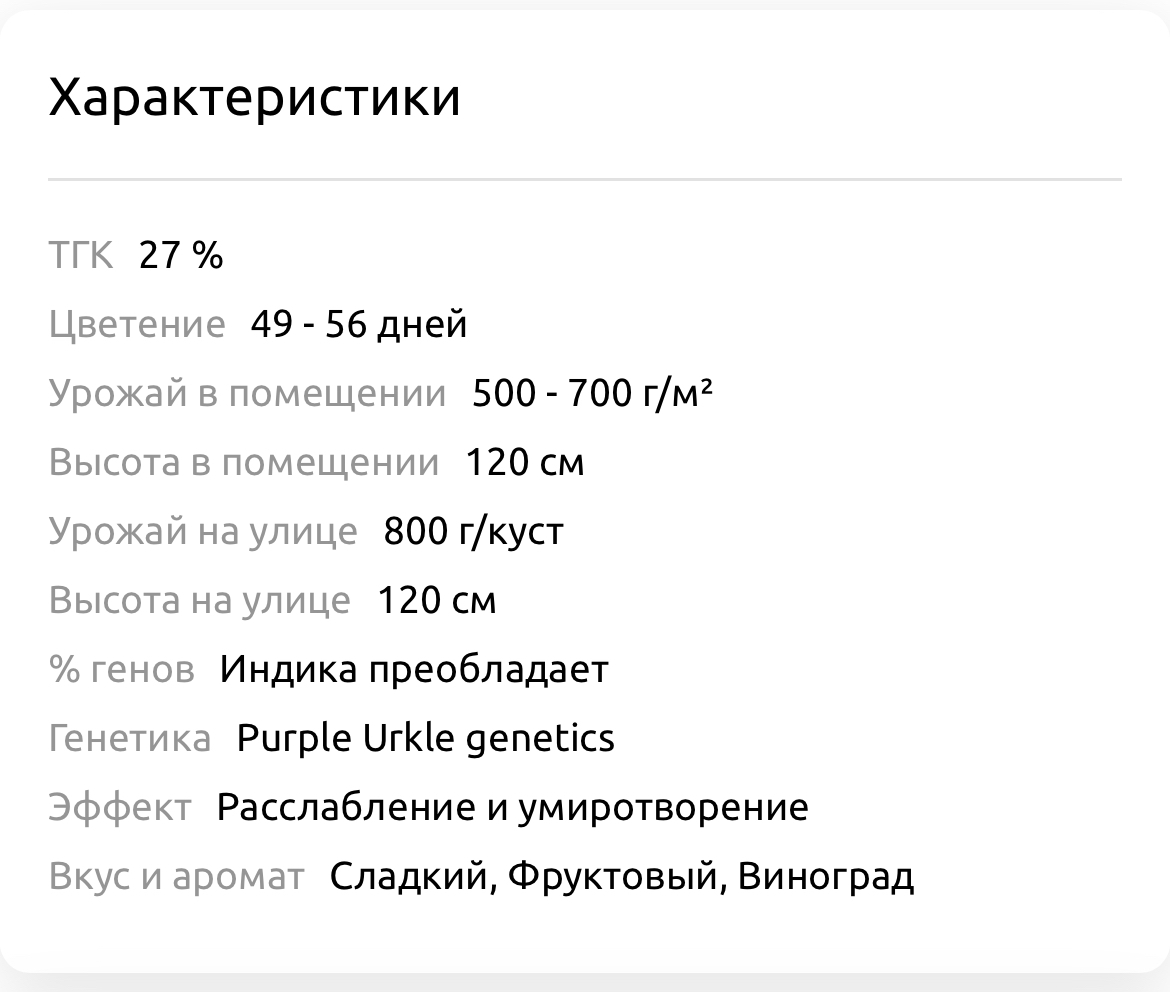Select the Сладкий flavor value
Screen dimensions: 1170x992
[409, 877]
